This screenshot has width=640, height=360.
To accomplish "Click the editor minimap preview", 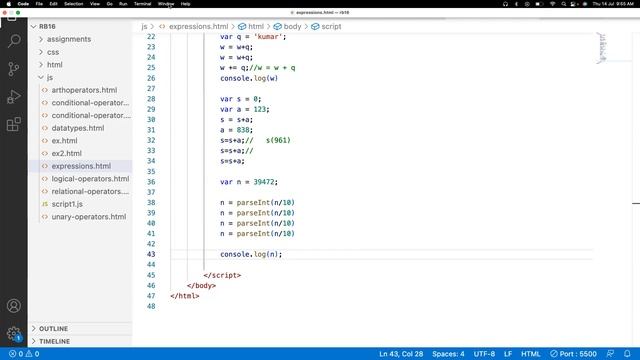I will 601,48.
